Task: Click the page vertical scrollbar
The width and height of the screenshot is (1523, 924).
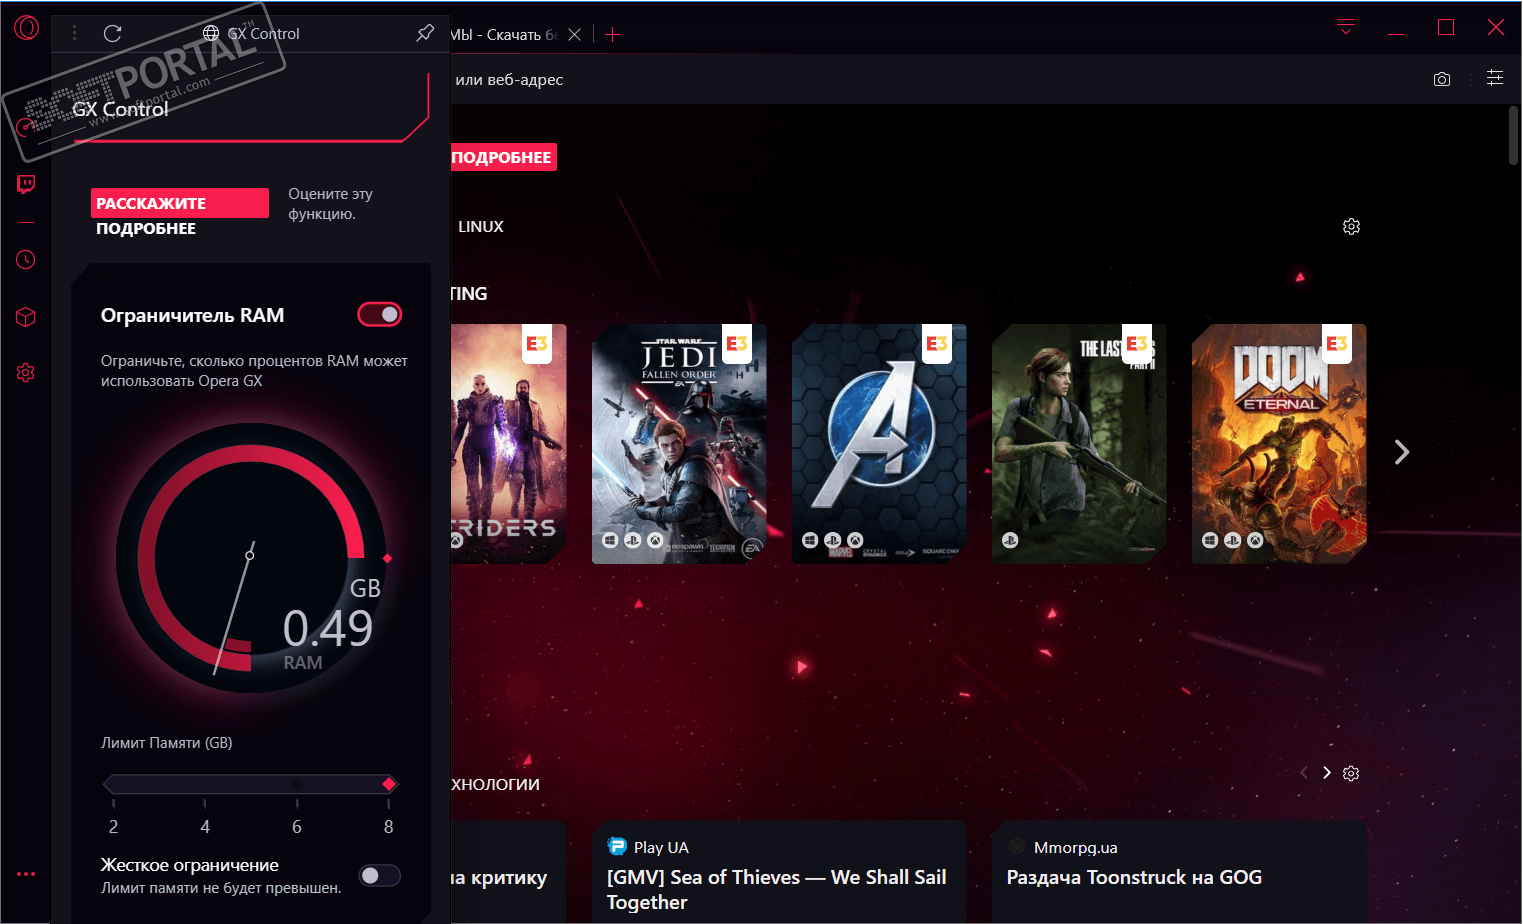Action: (x=1513, y=135)
